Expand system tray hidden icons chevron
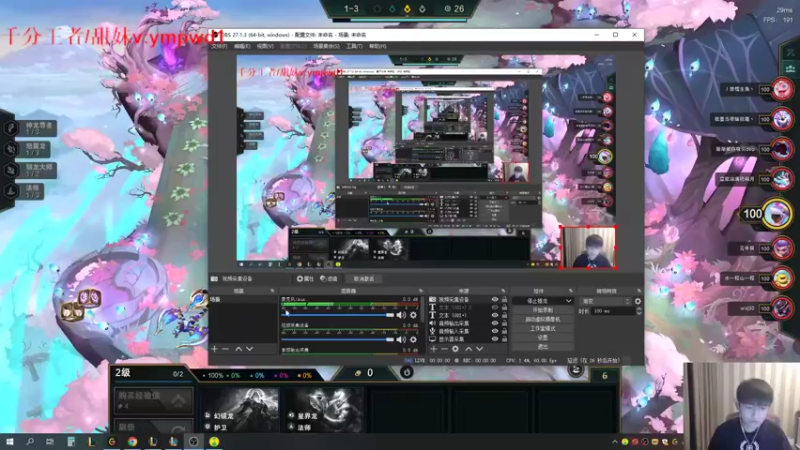Viewport: 800px width, 450px height. pyautogui.click(x=614, y=442)
